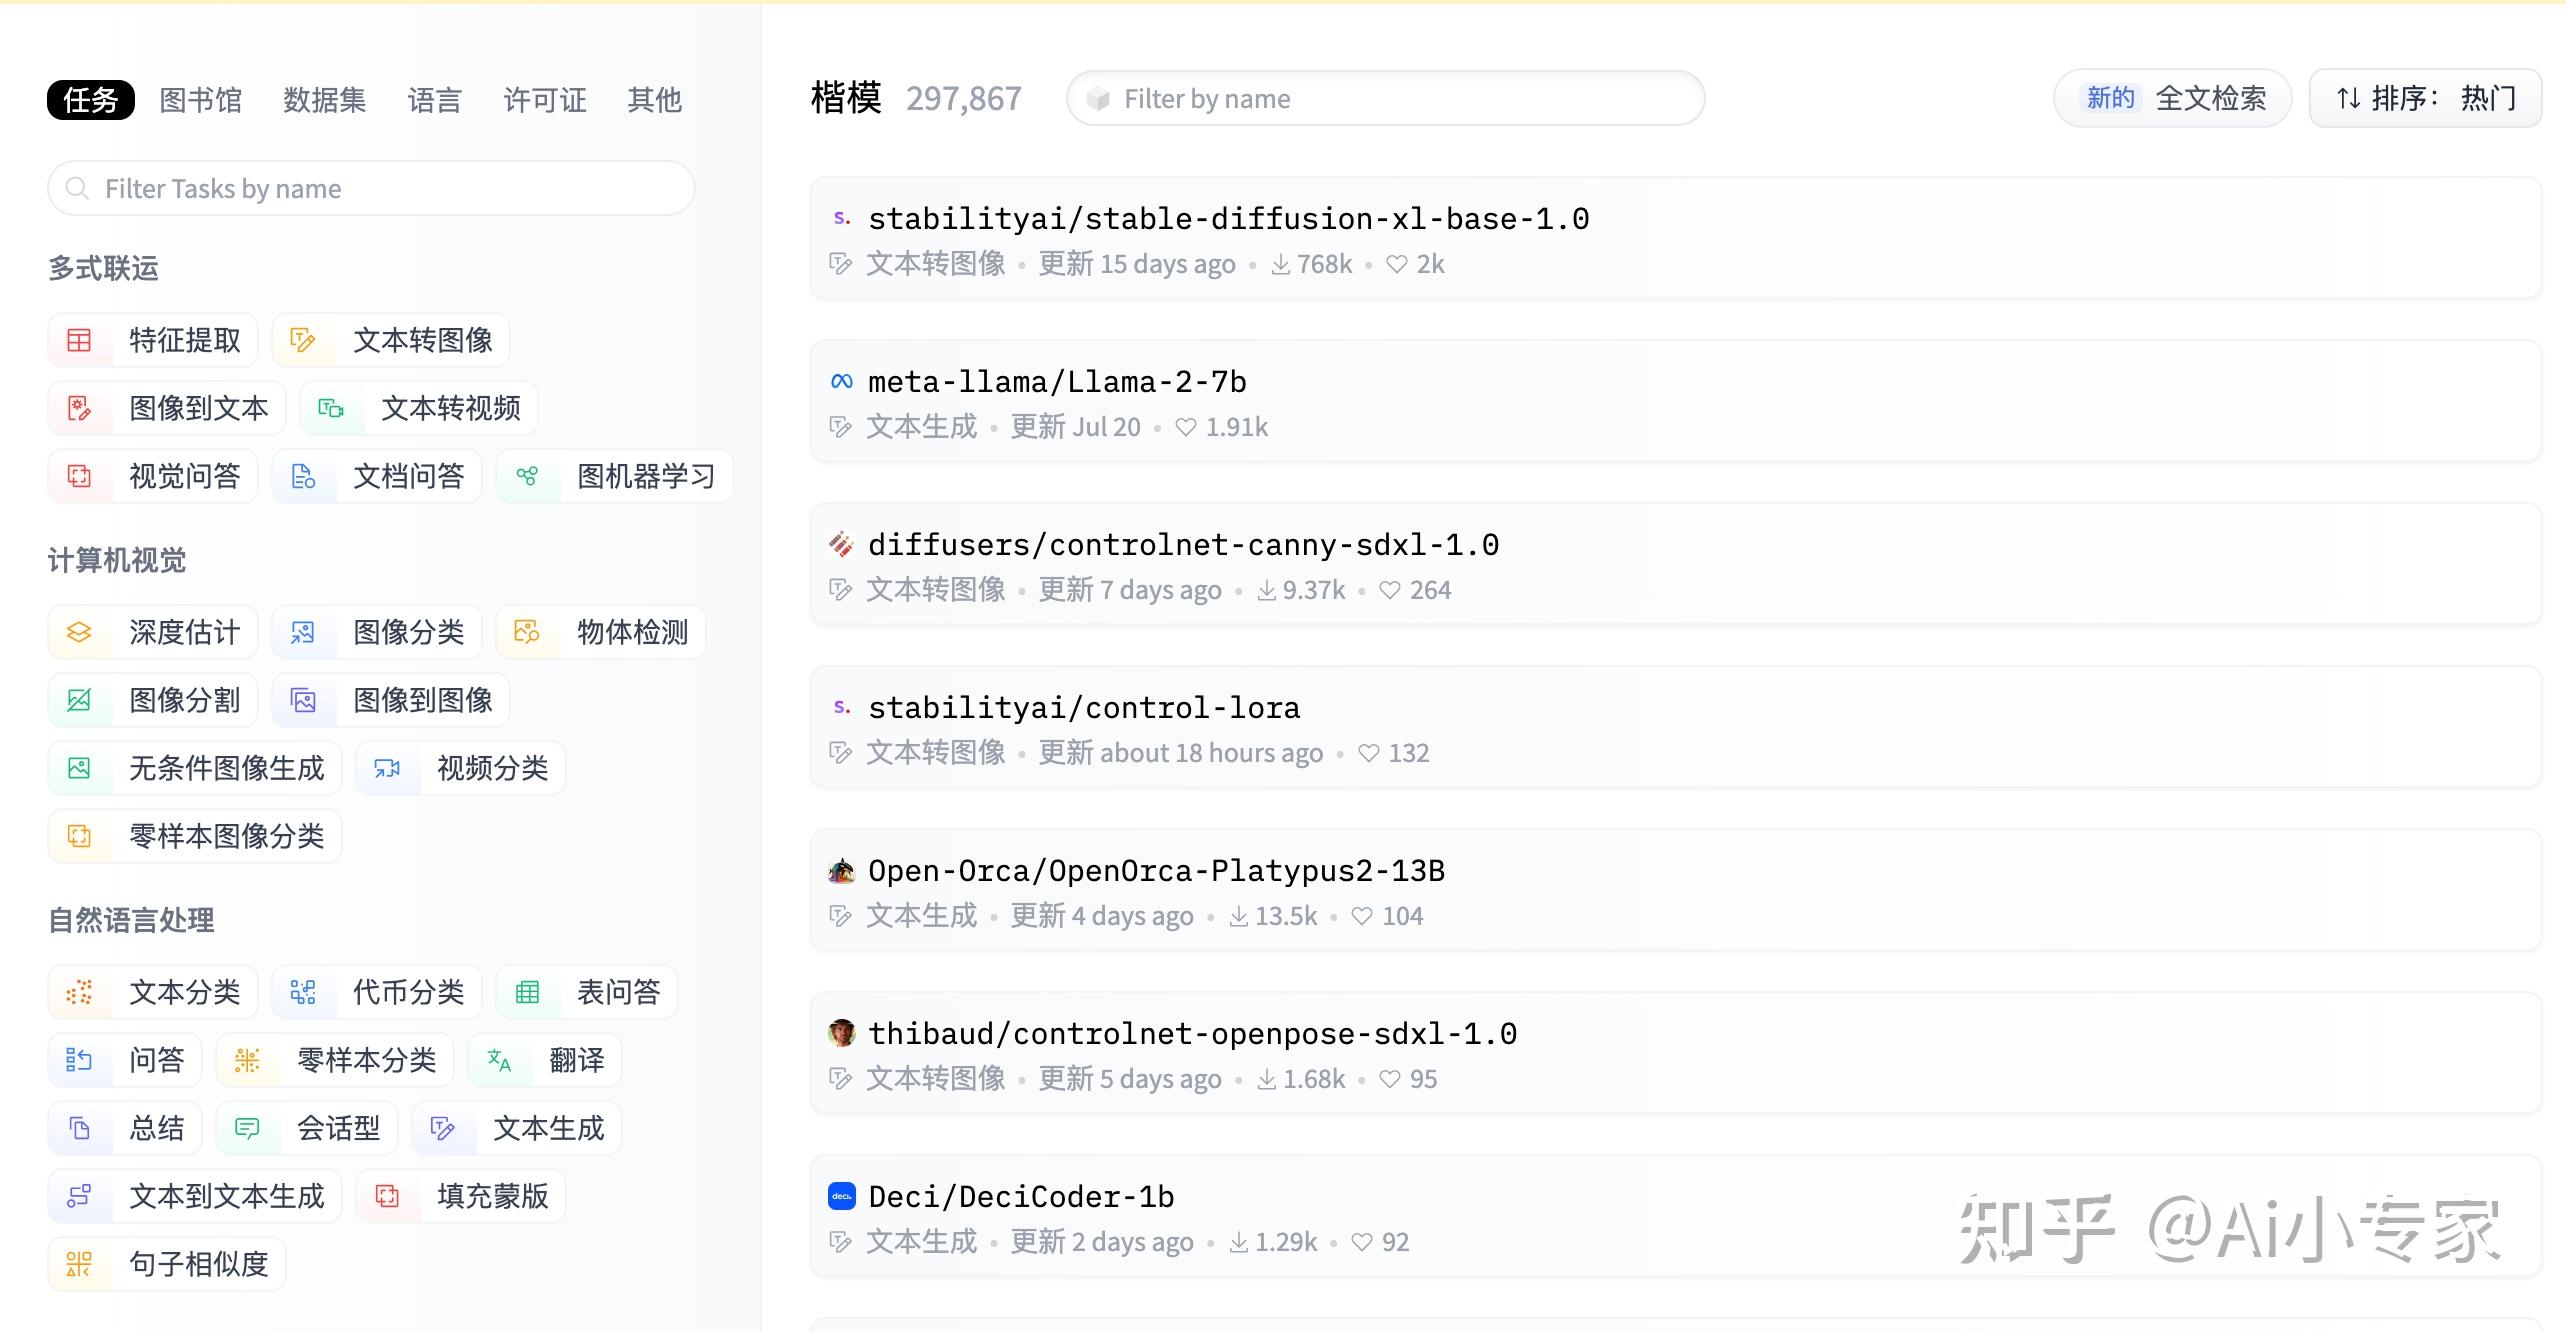Select the 物体检测 task icon
Image resolution: width=2566 pixels, height=1332 pixels.
coord(527,632)
